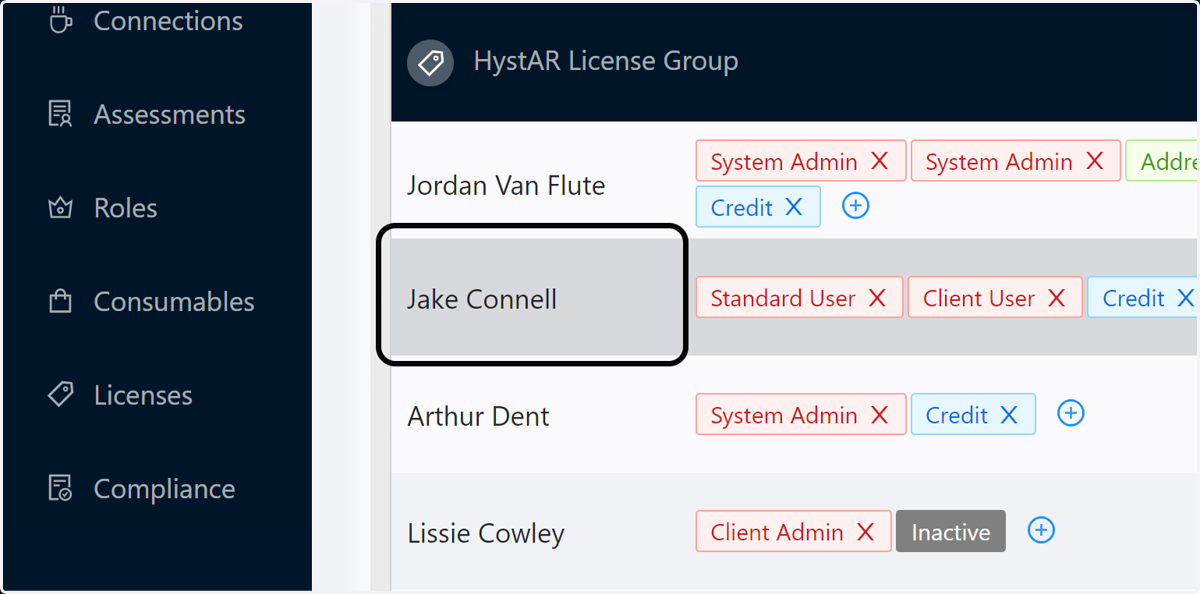The image size is (1200, 594).
Task: Remove first System Admin tag from Jordan Van Flute
Action: tap(880, 161)
